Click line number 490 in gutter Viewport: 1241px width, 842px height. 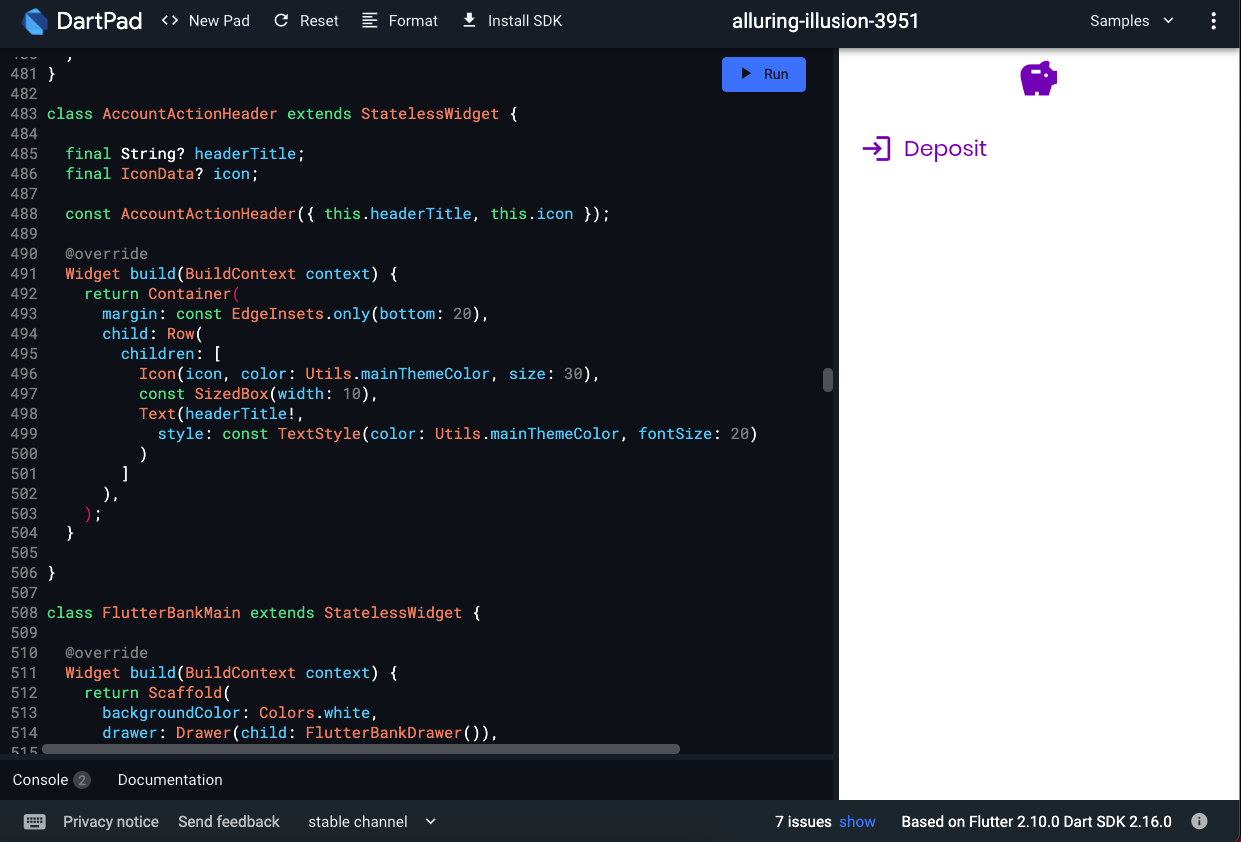point(24,254)
